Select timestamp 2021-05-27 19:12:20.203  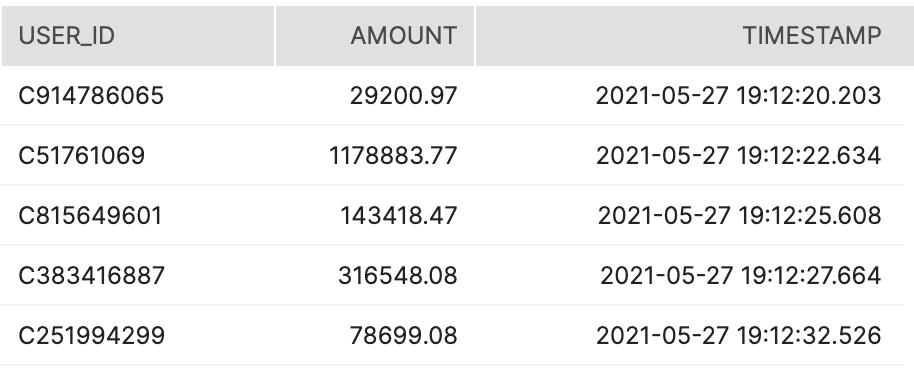pyautogui.click(x=738, y=96)
